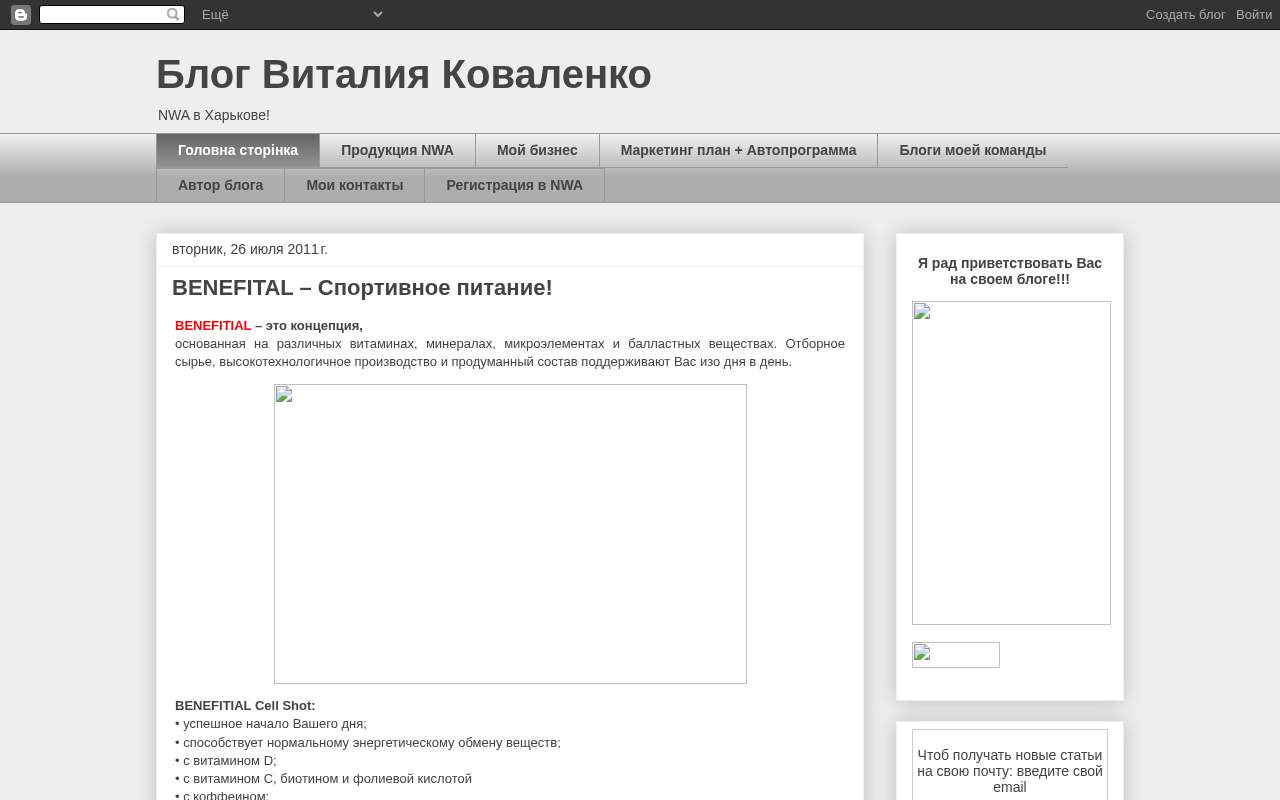Open the Ещё dropdown in navbar
1280x800 pixels.
(x=292, y=14)
